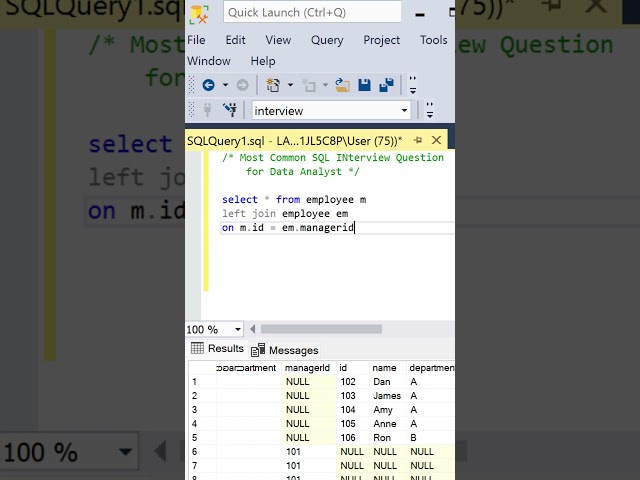640x480 pixels.
Task: Click the SSMS application logo icon
Action: click(x=199, y=14)
